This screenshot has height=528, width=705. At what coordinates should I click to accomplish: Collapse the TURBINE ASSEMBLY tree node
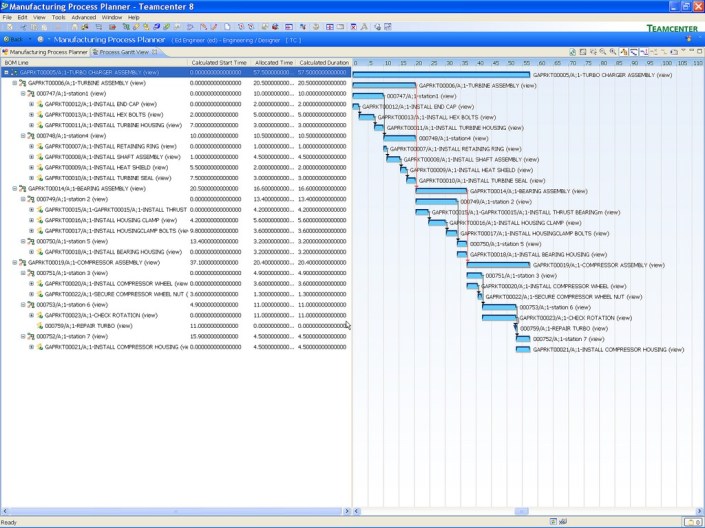15,84
